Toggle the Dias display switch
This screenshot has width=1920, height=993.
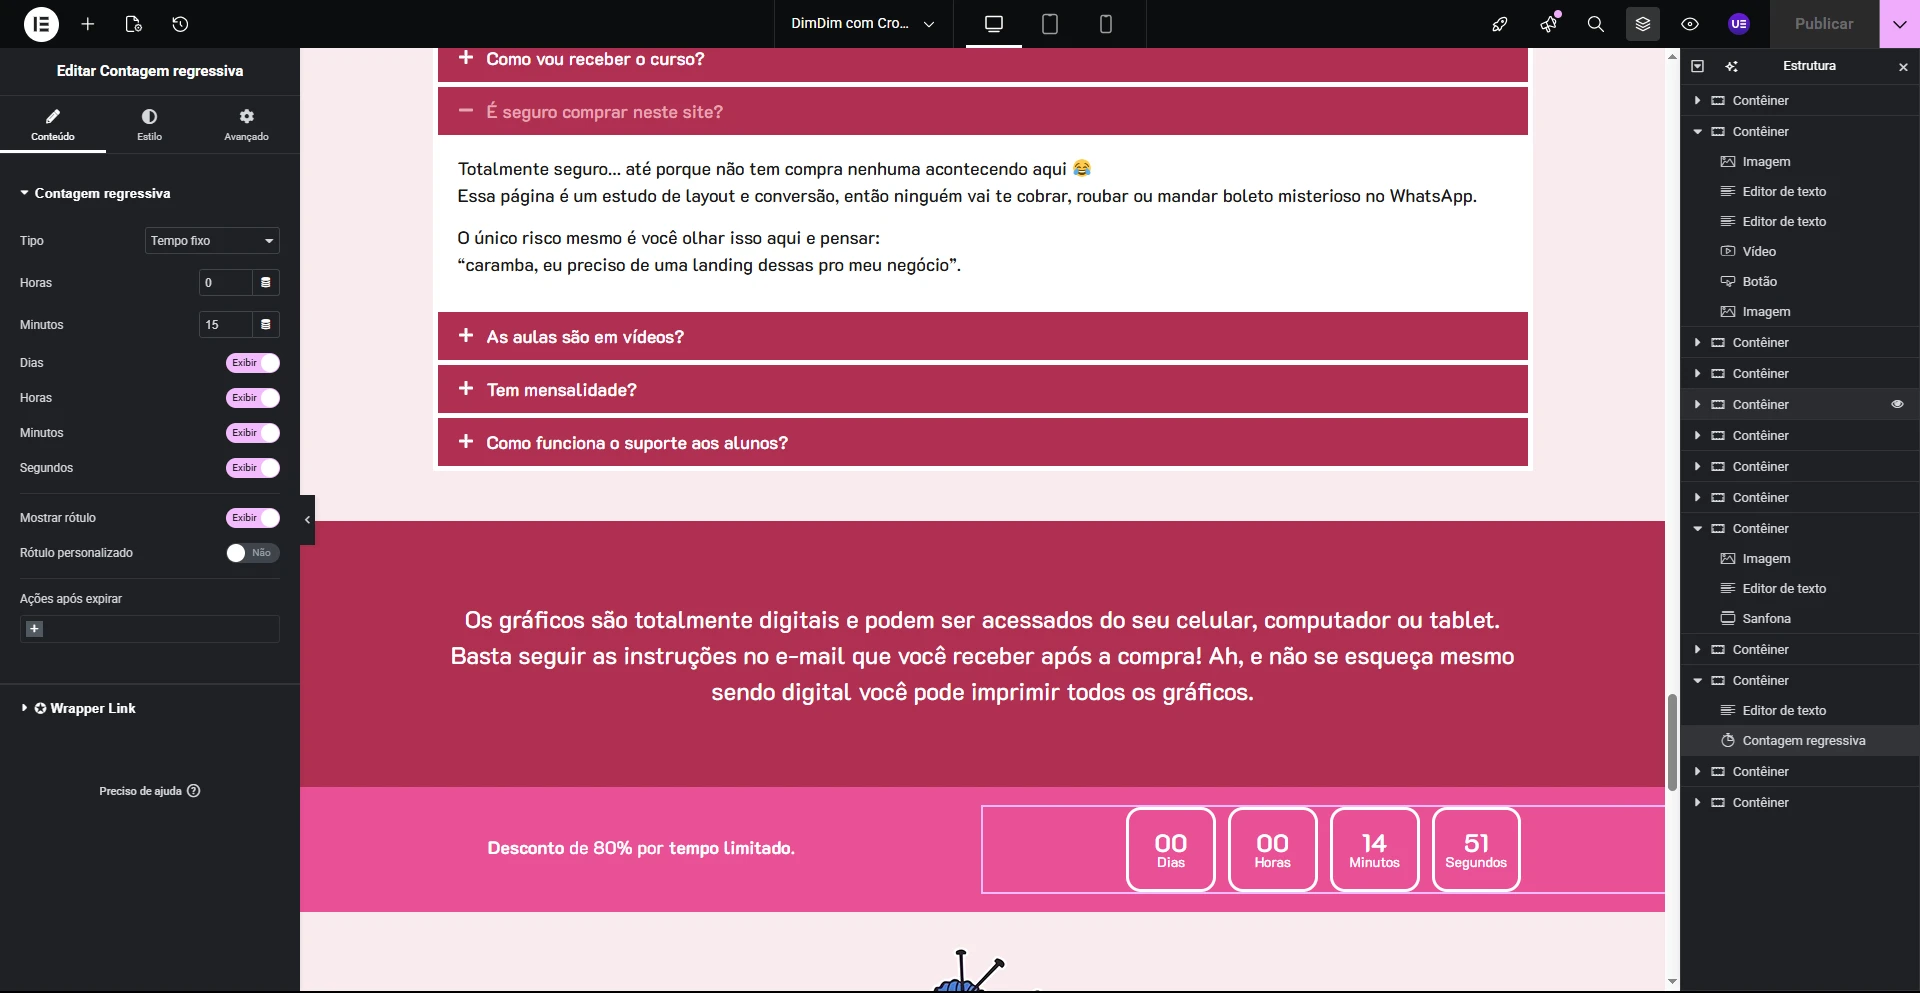[252, 363]
